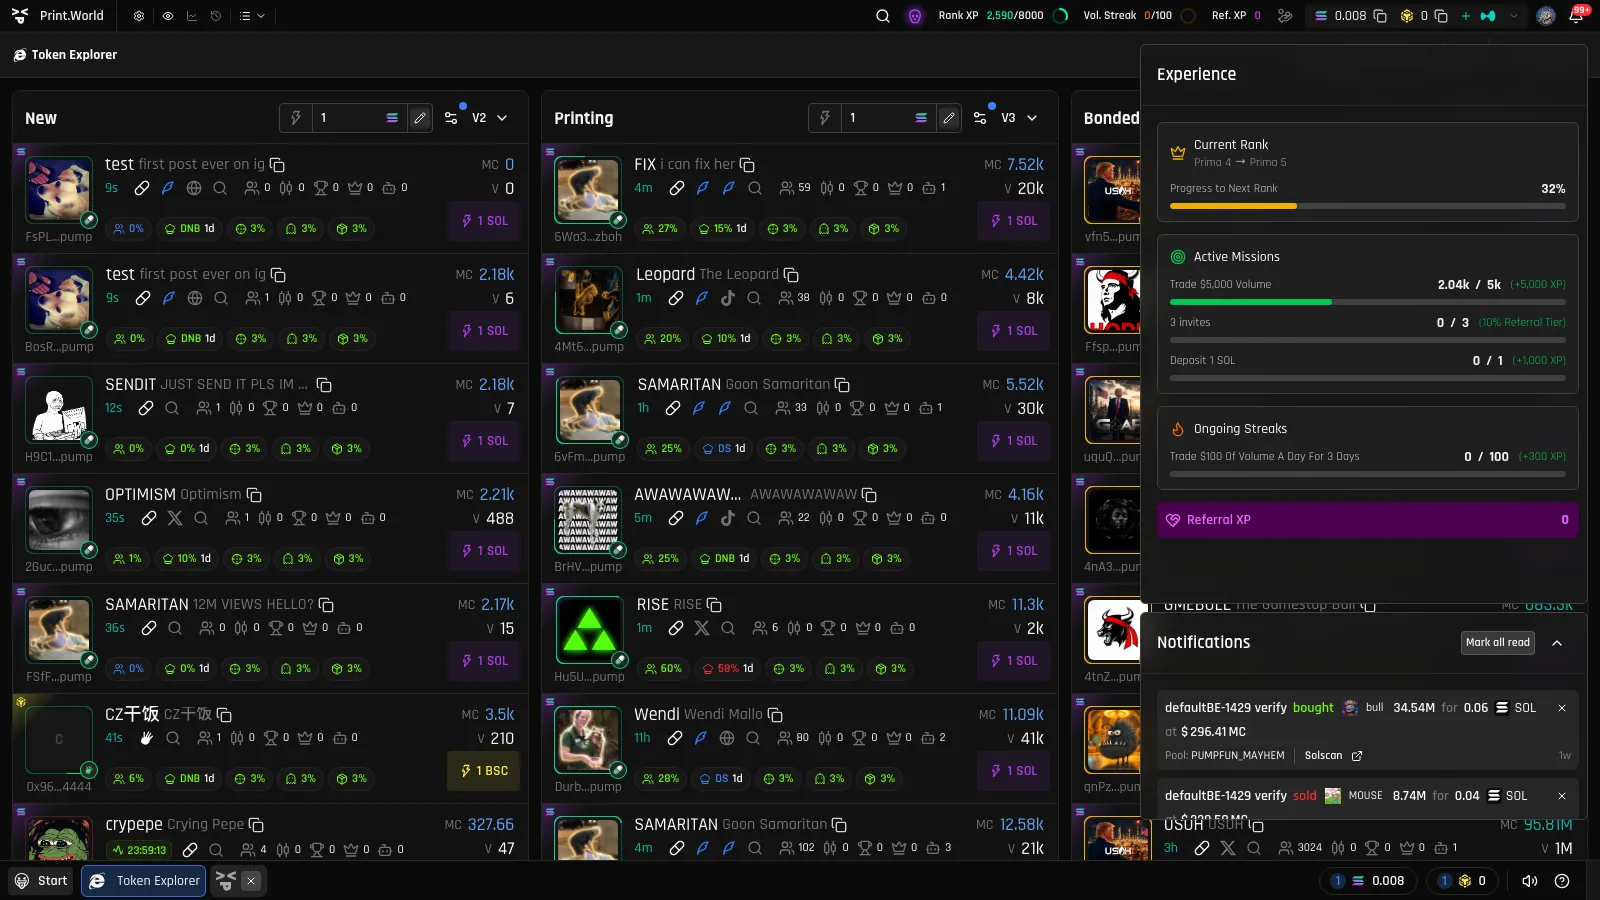Click the Ongoing Streaks flame icon
Viewport: 1600px width, 900px height.
point(1178,429)
